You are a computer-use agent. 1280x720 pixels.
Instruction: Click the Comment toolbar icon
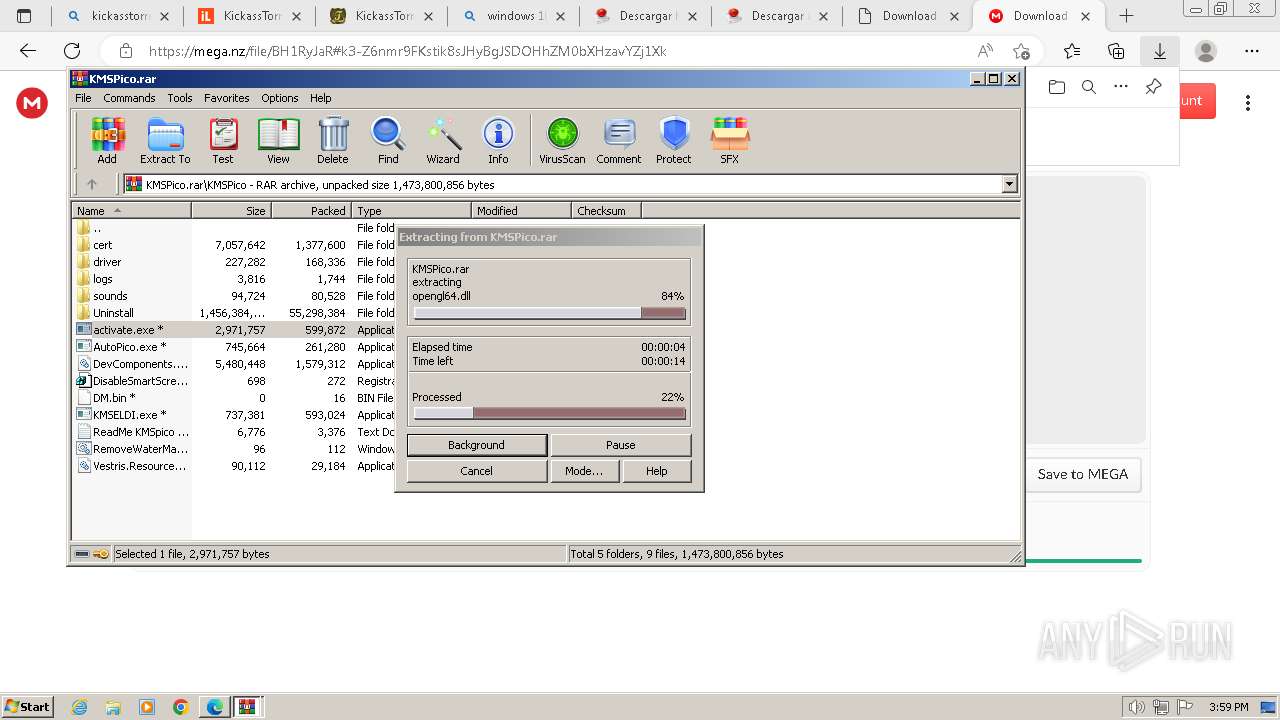[619, 140]
